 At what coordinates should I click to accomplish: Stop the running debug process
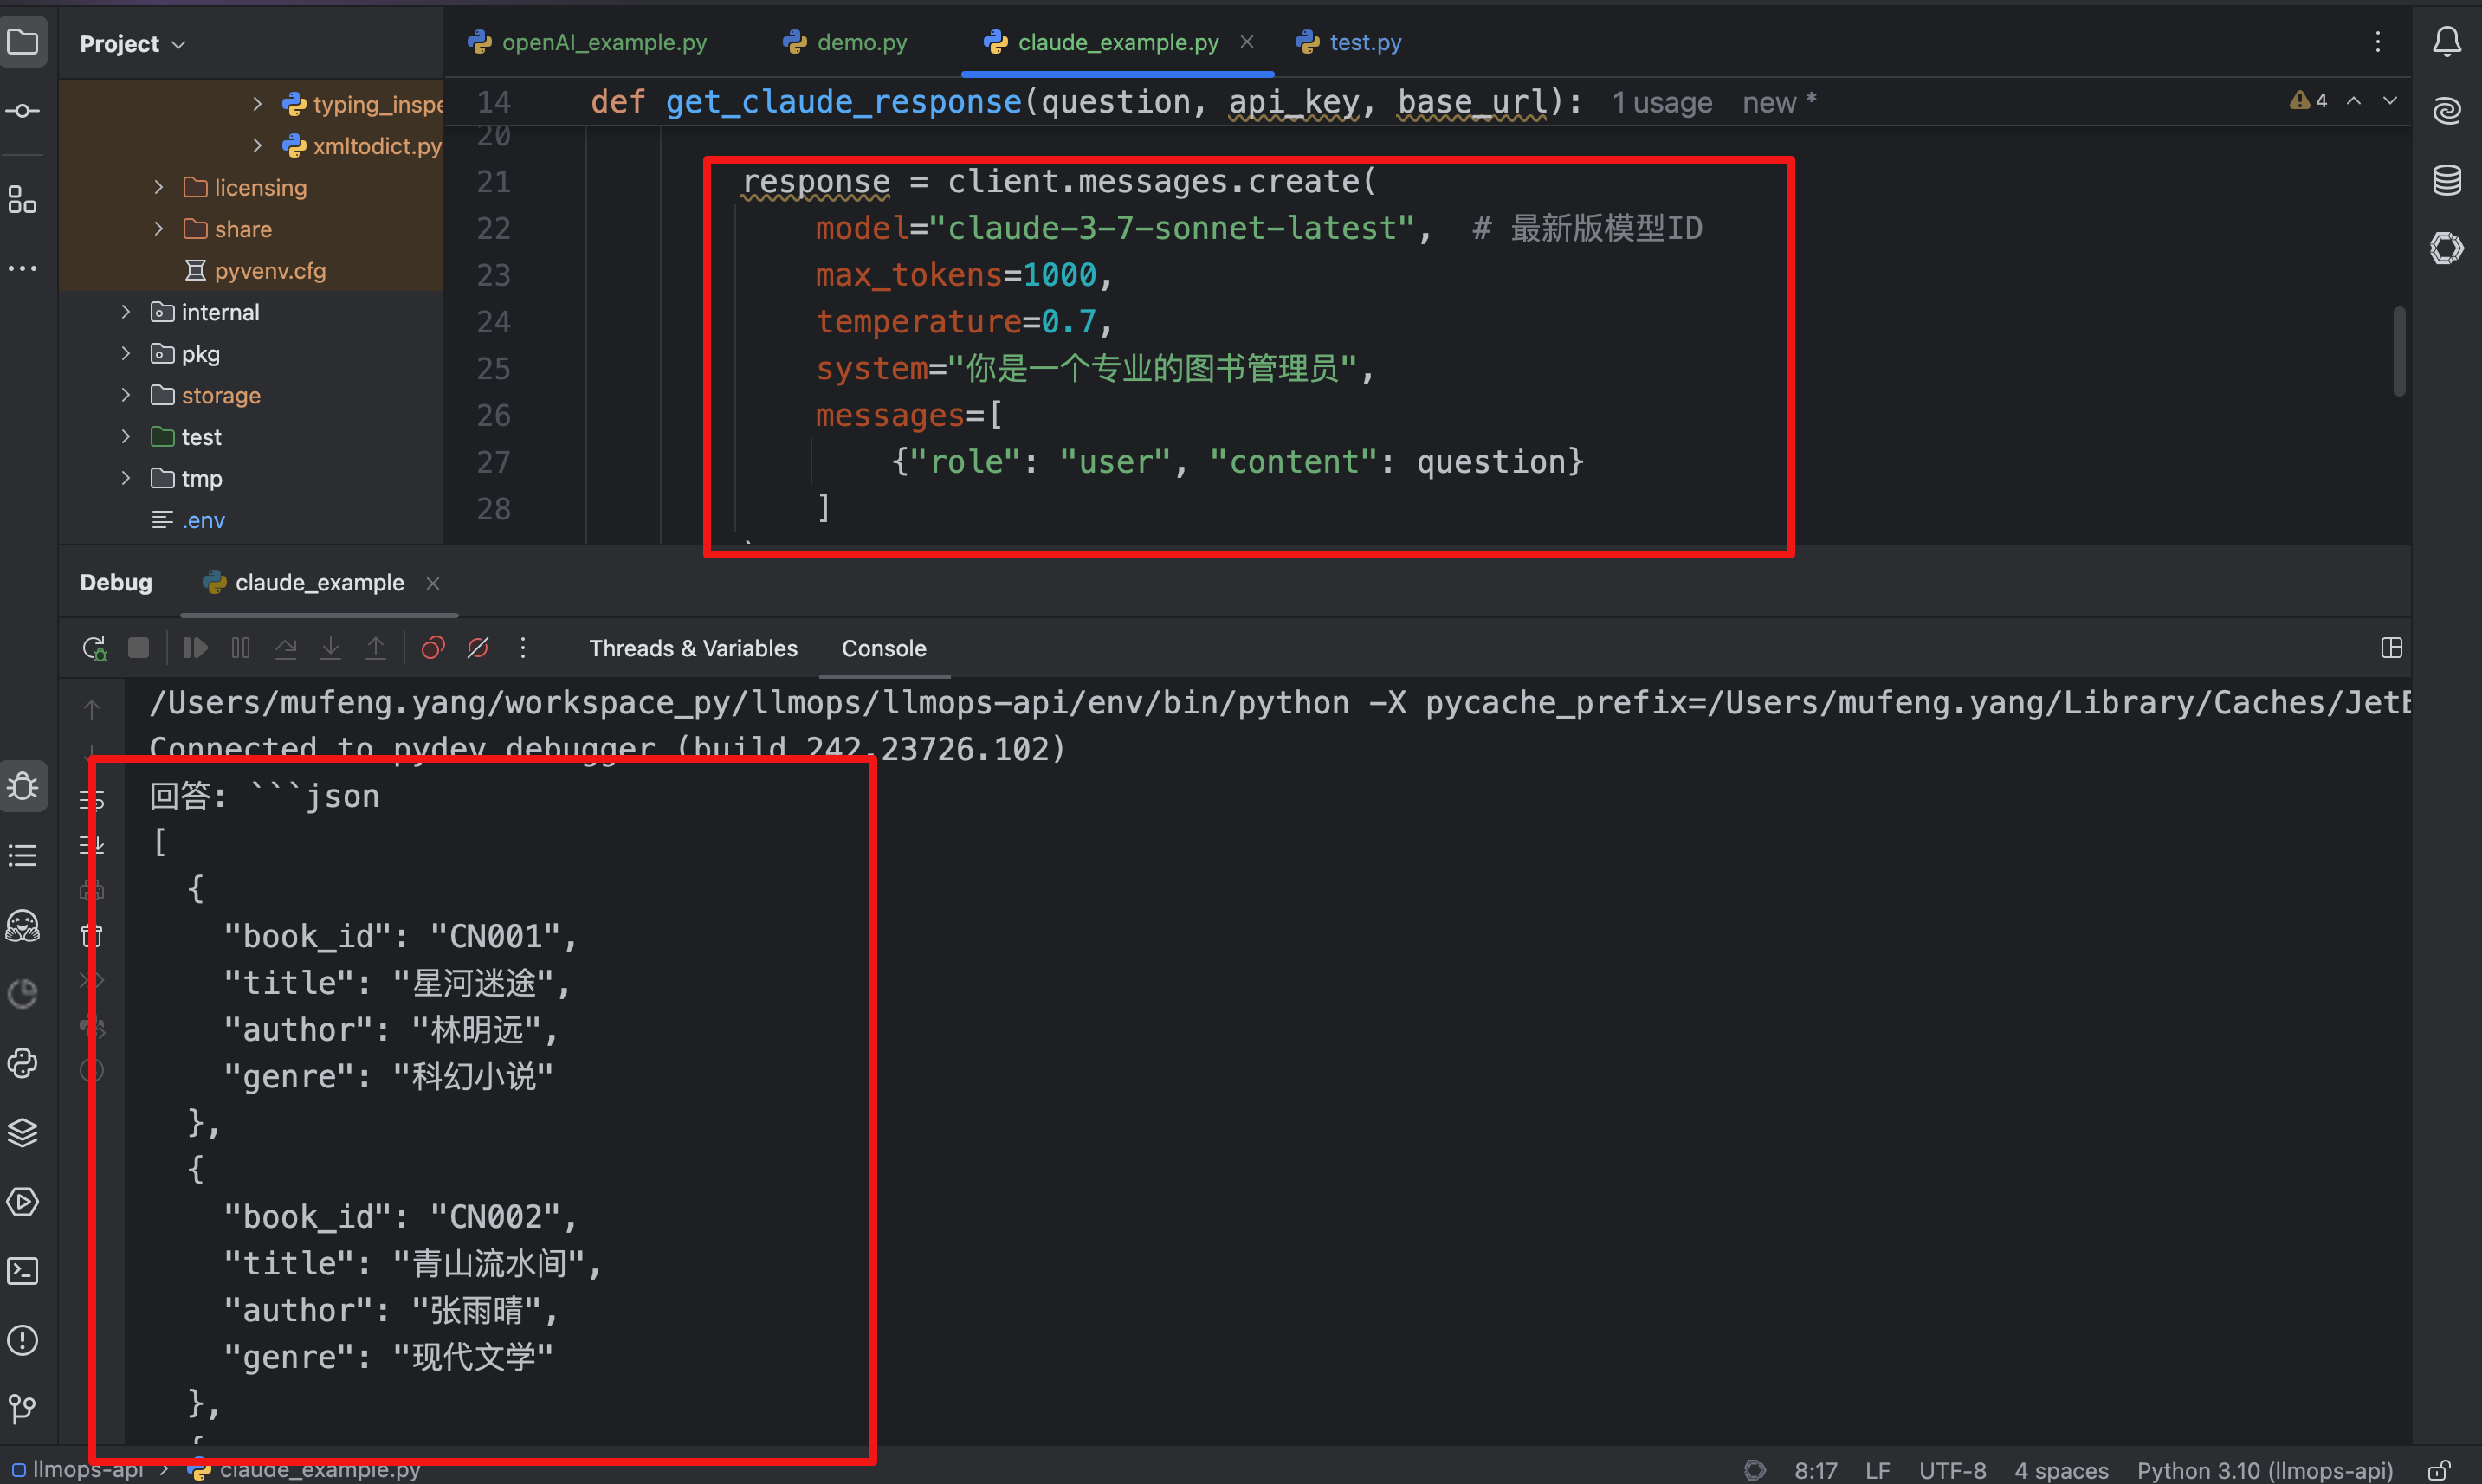tap(139, 647)
